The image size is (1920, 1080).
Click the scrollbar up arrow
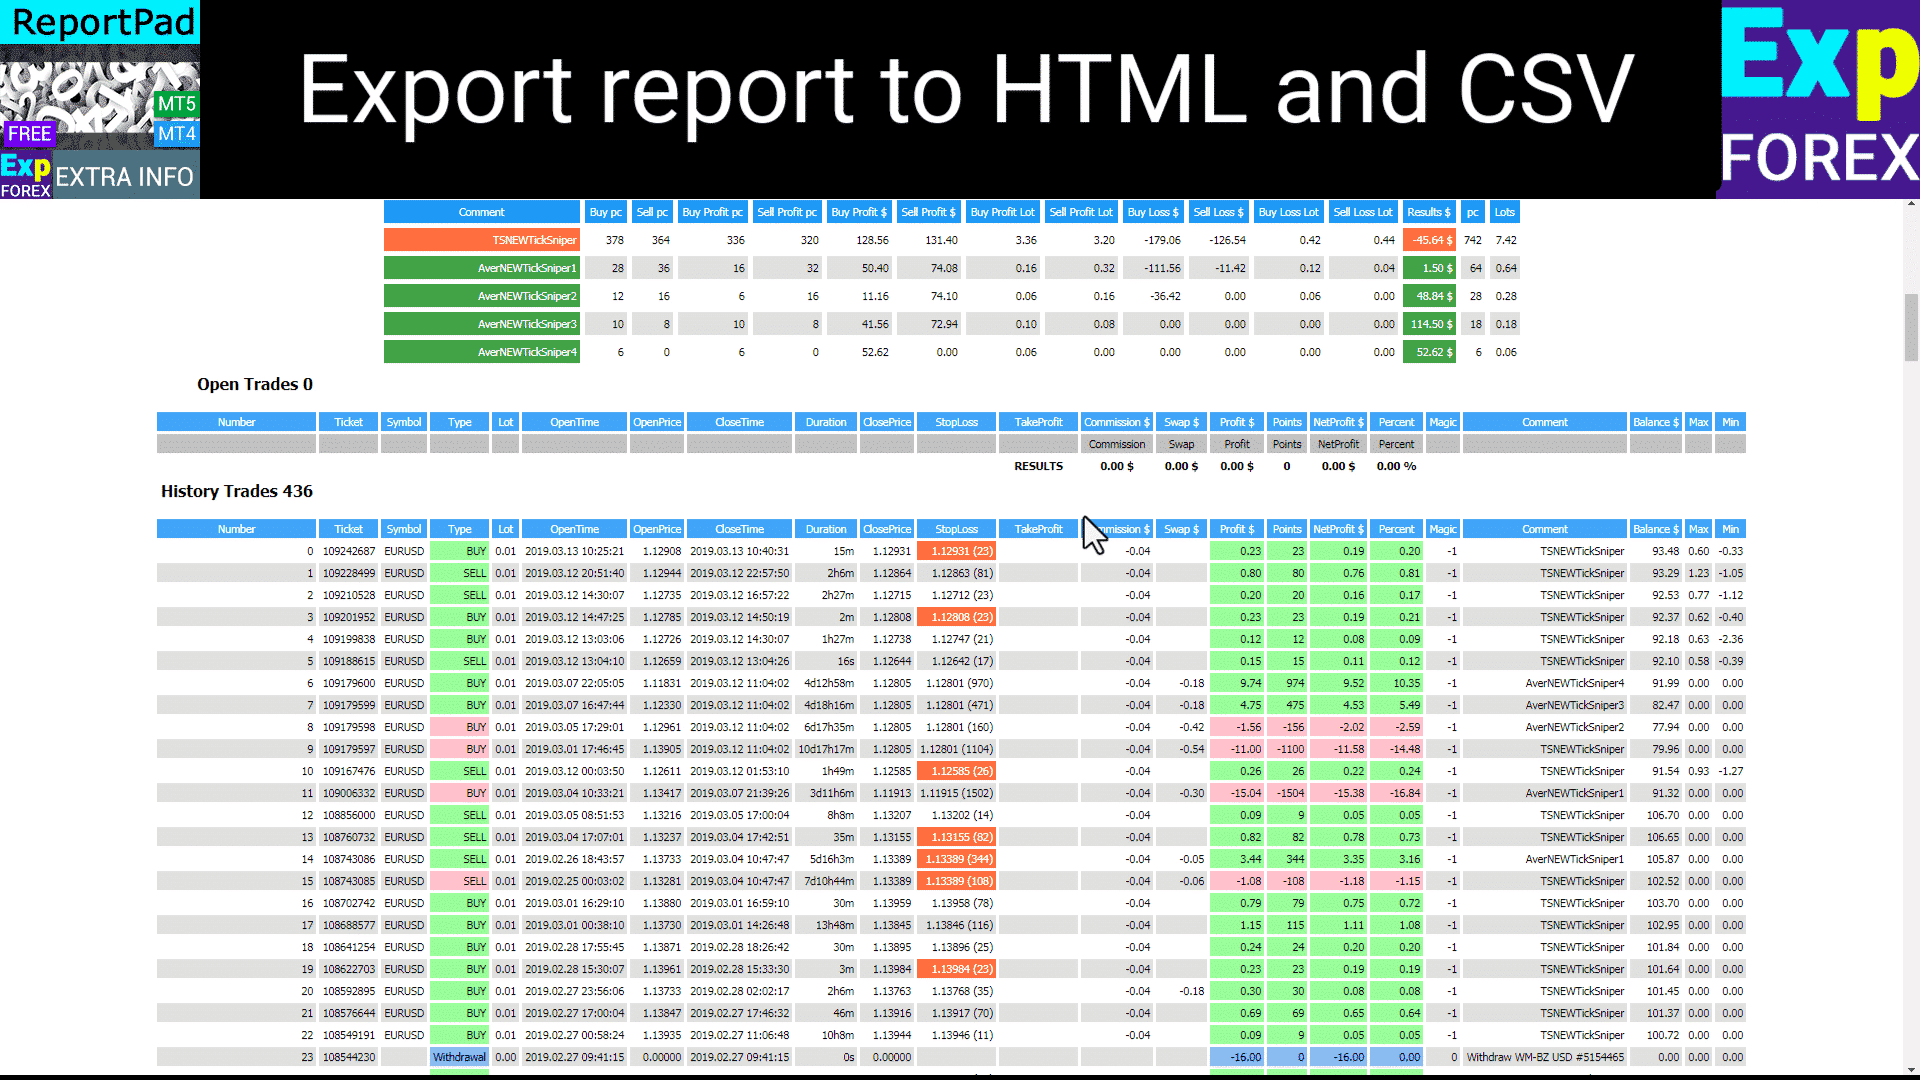[1911, 205]
